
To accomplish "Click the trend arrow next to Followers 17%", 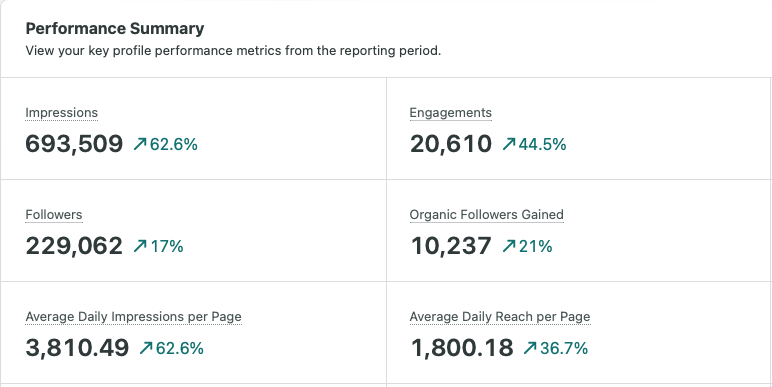I will click(140, 246).
